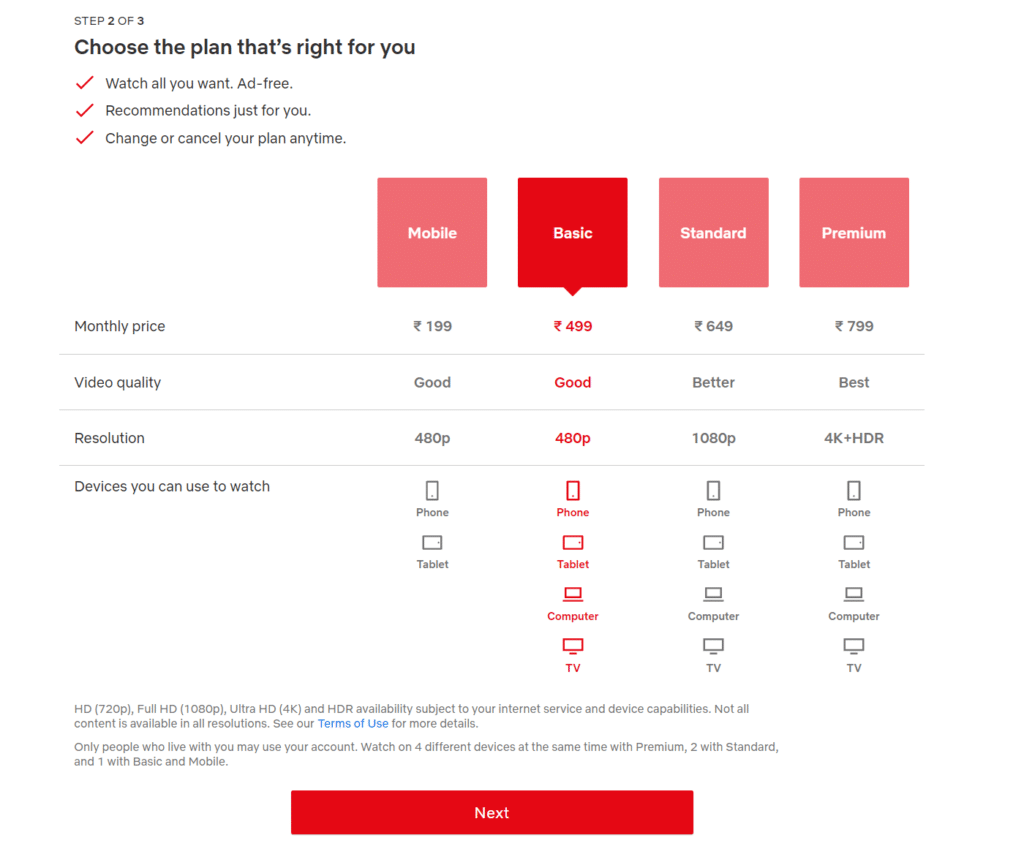The image size is (1024, 846).
Task: Click the red checkmark beside Ad-free line
Action: pos(85,83)
